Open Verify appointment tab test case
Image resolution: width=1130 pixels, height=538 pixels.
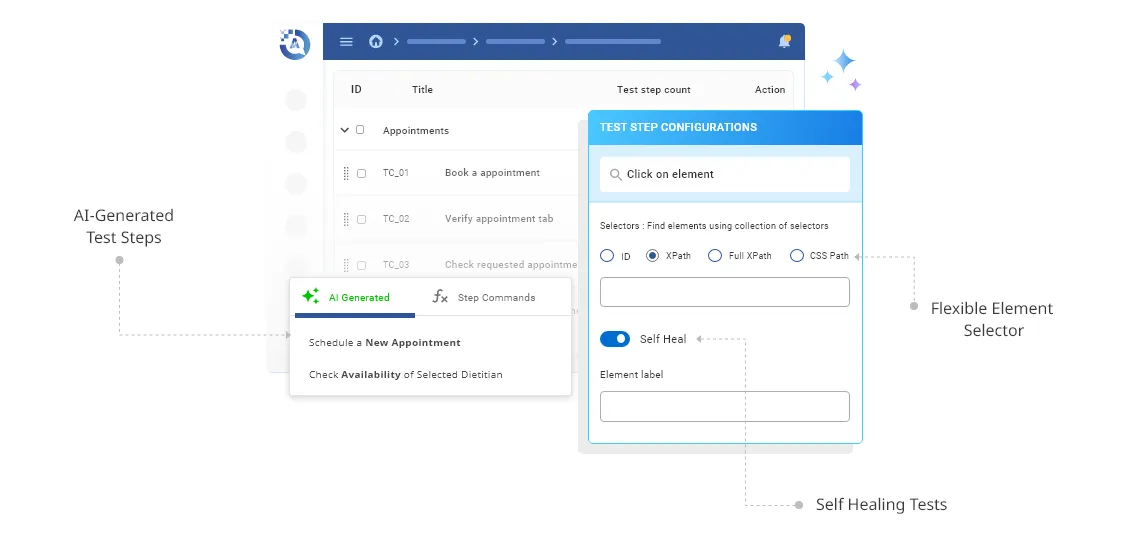point(499,218)
